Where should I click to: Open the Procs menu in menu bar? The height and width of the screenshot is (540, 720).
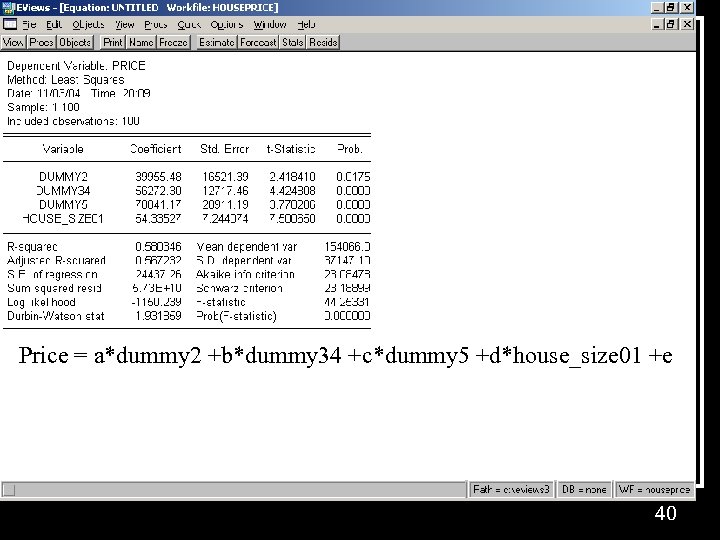coord(156,25)
